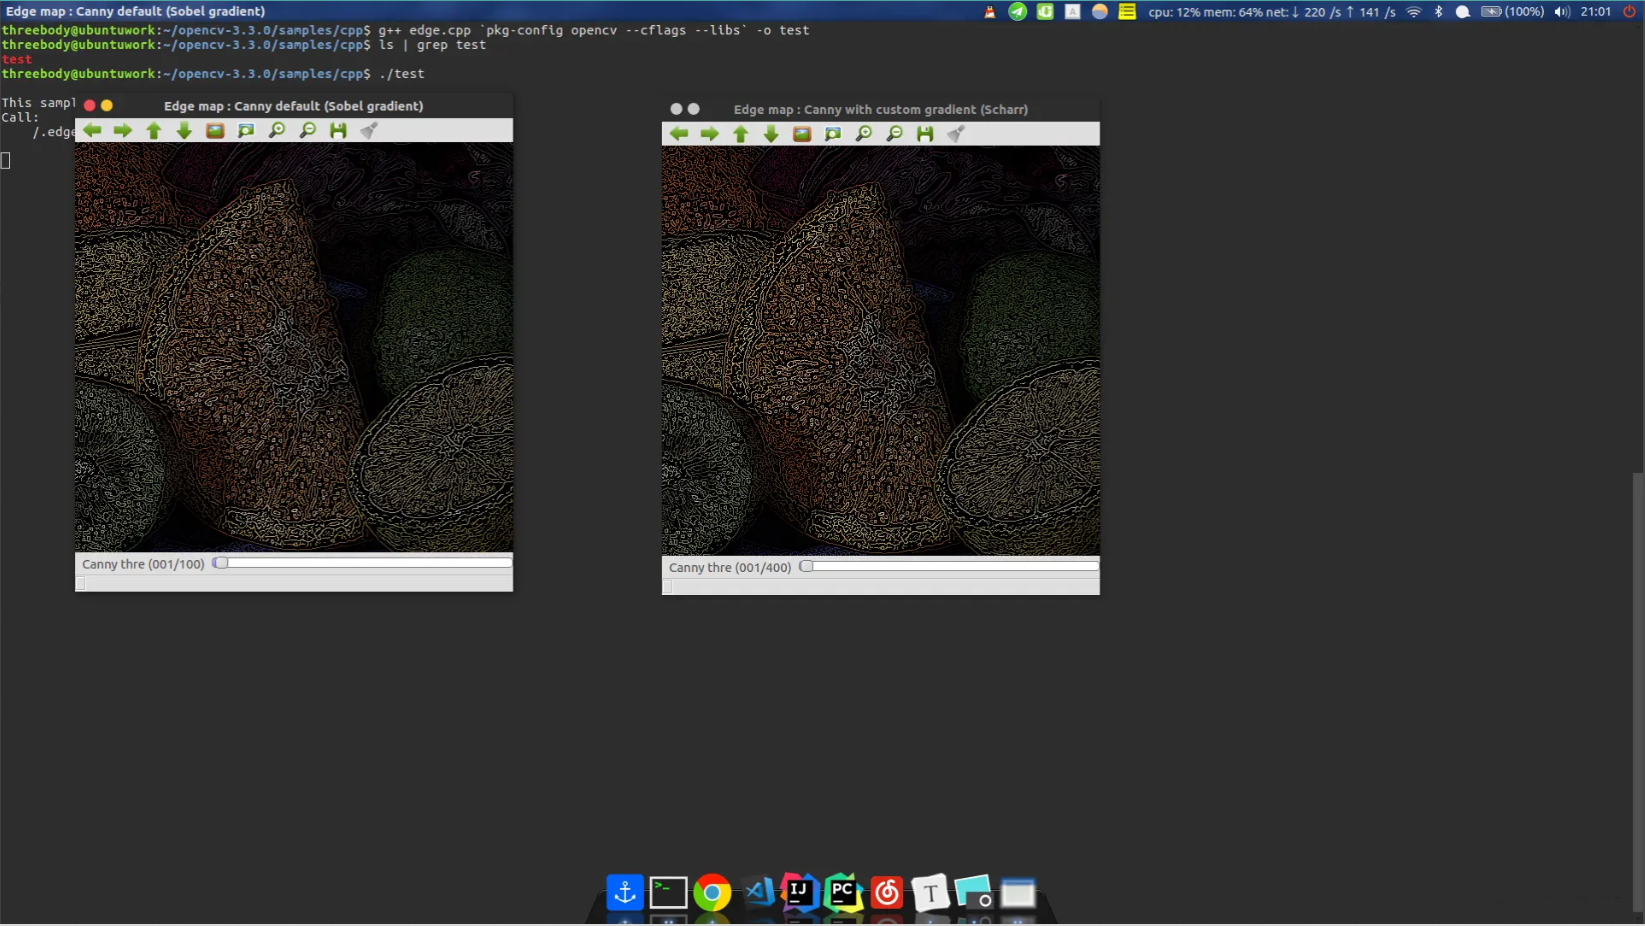Save the Scharr edge map image

[925, 134]
